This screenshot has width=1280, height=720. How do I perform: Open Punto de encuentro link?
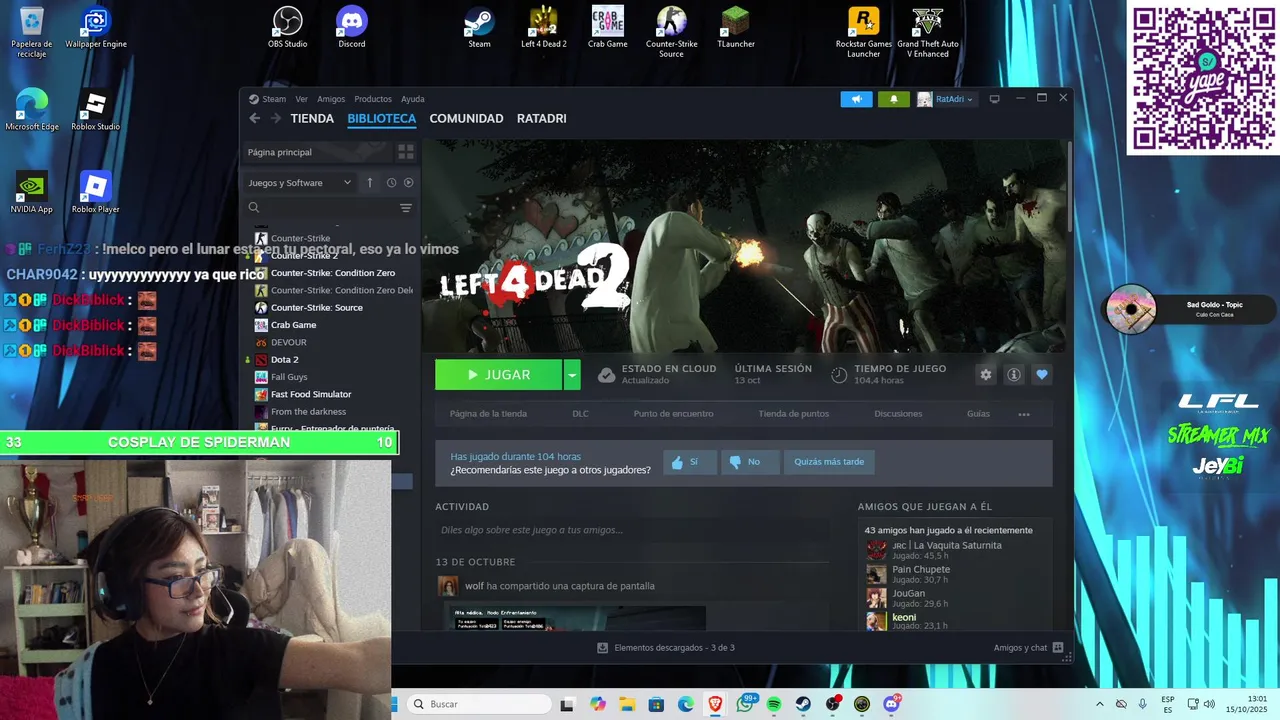tap(673, 414)
